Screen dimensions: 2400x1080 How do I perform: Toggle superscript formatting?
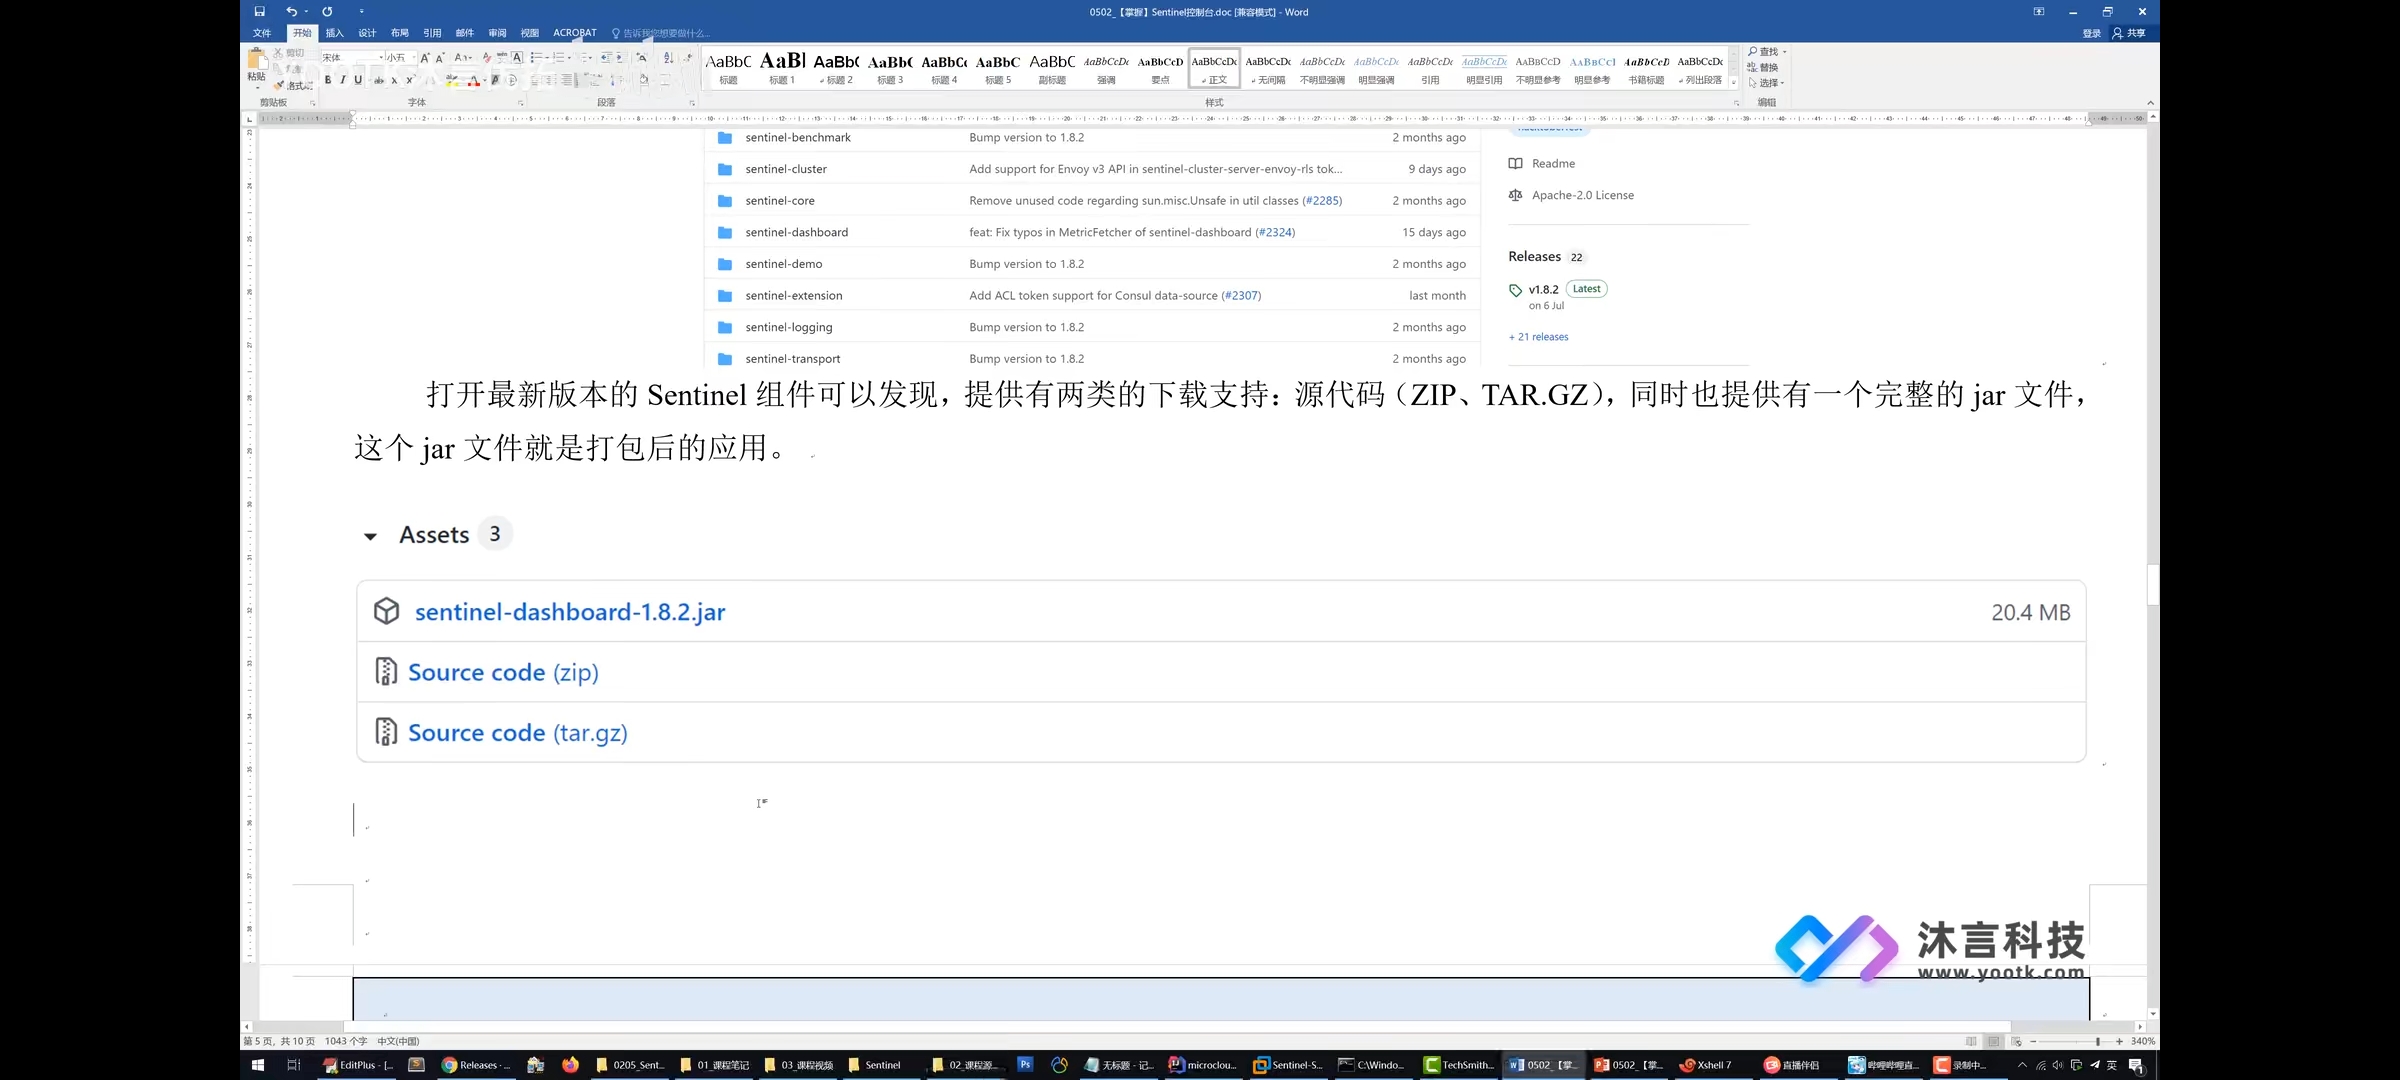pyautogui.click(x=409, y=80)
